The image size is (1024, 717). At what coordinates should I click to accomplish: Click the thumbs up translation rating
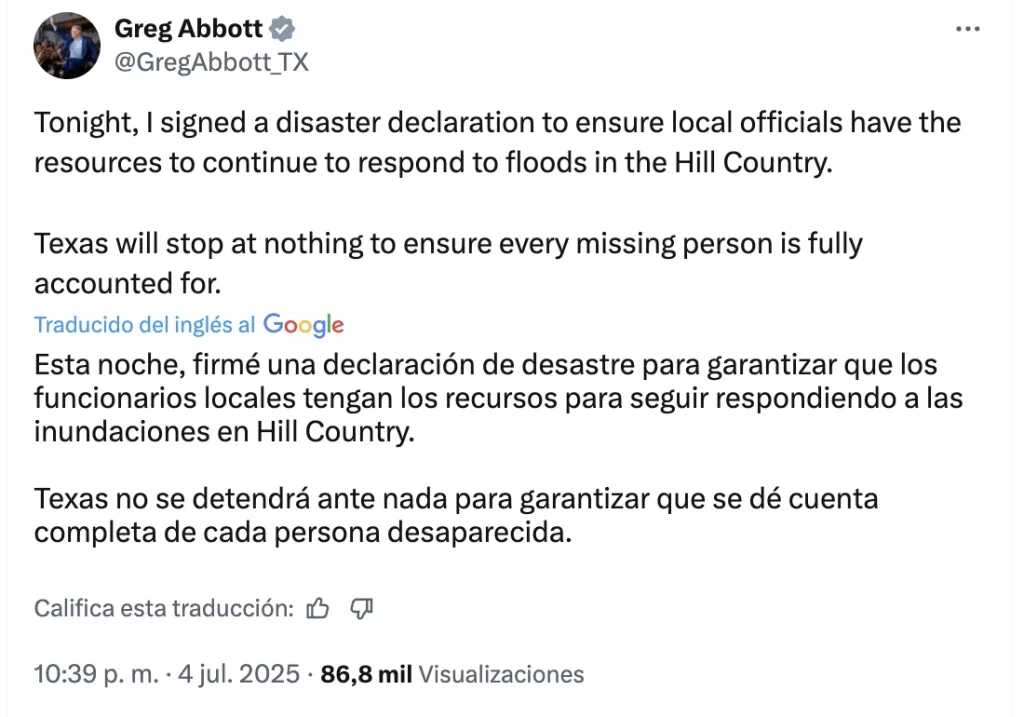318,608
